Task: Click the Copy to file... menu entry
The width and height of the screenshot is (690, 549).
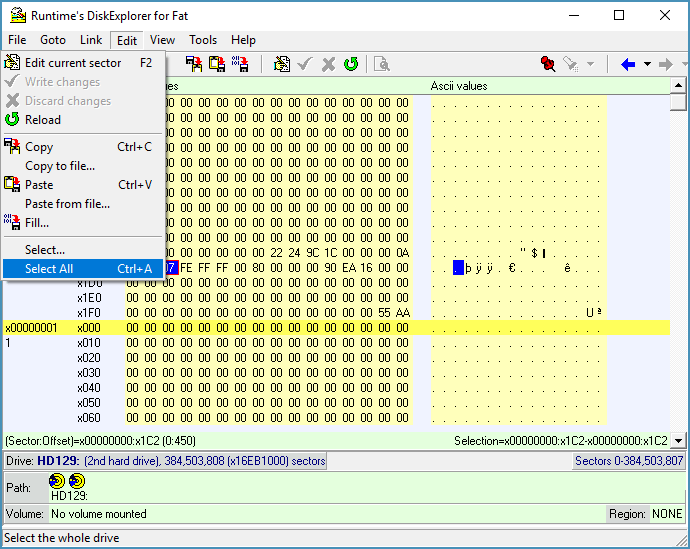Action: point(60,166)
